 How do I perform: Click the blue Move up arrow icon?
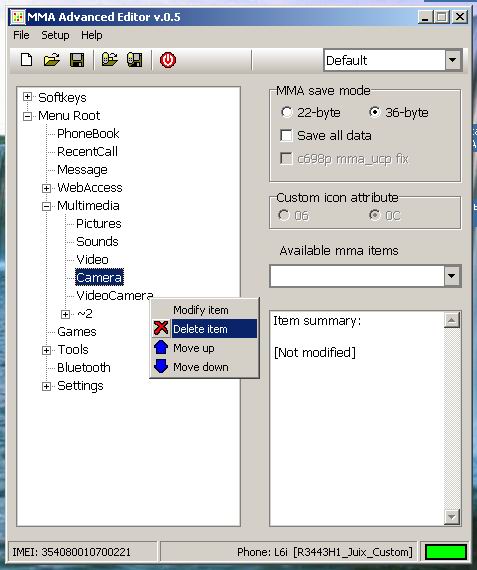161,347
